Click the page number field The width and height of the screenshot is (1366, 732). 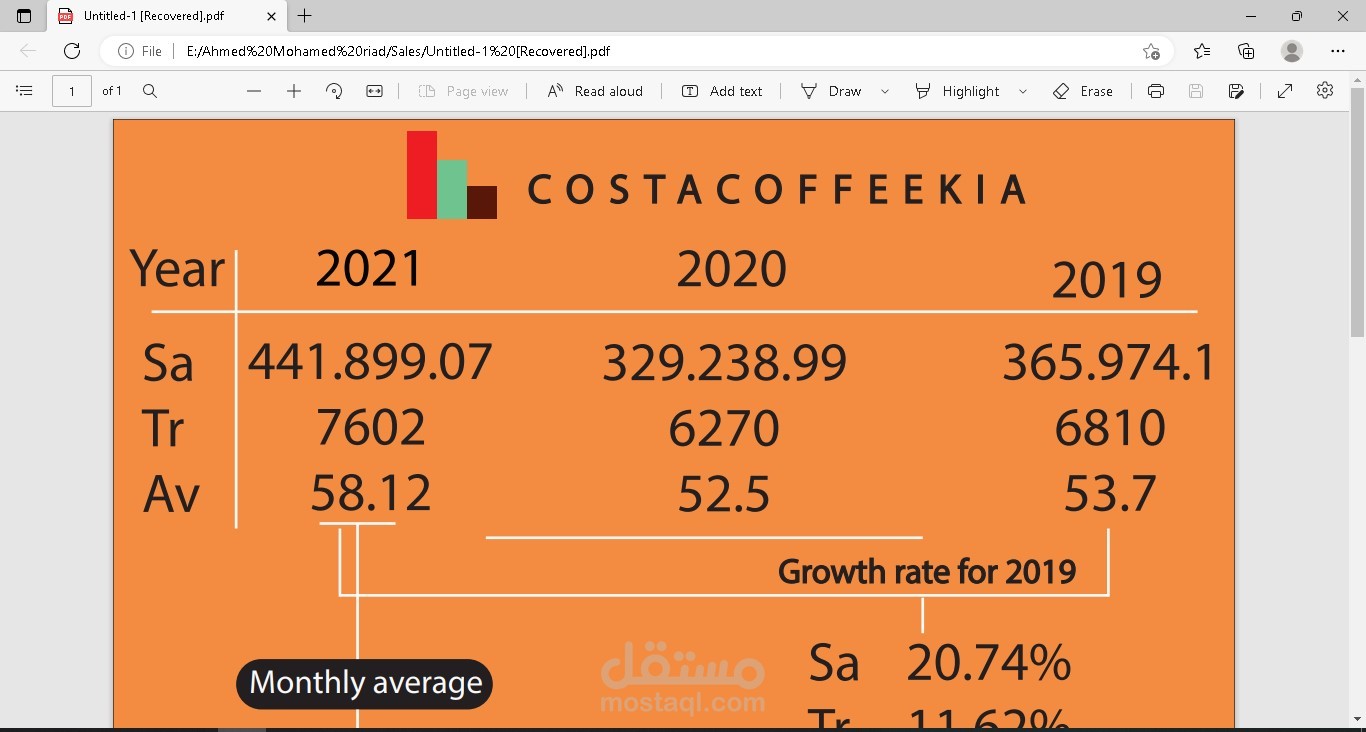(x=72, y=91)
